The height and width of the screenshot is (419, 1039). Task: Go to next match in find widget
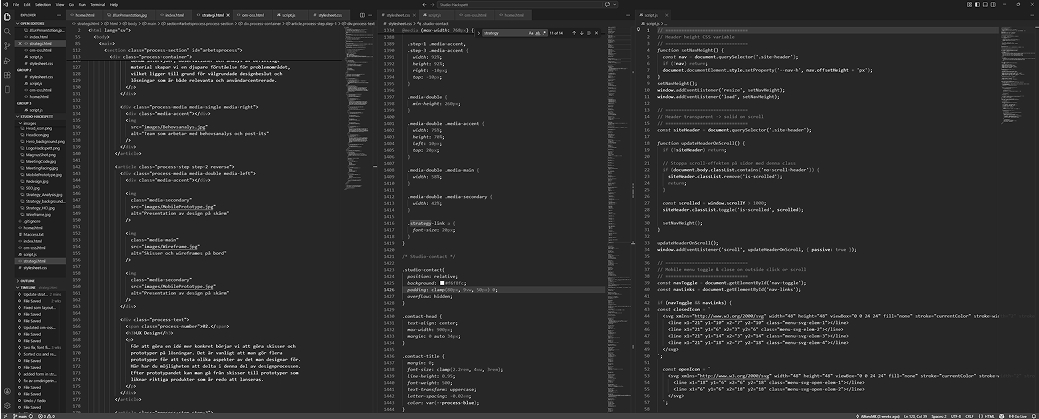[582, 32]
